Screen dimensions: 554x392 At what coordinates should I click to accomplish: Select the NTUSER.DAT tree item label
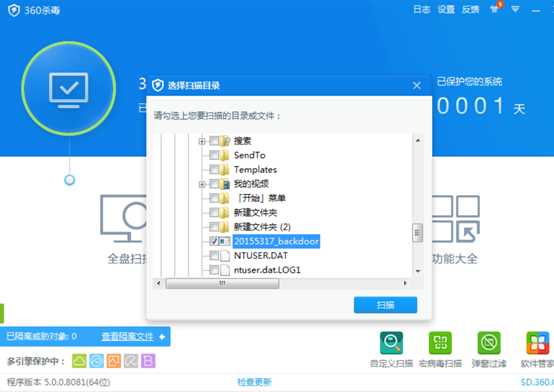[x=261, y=256]
